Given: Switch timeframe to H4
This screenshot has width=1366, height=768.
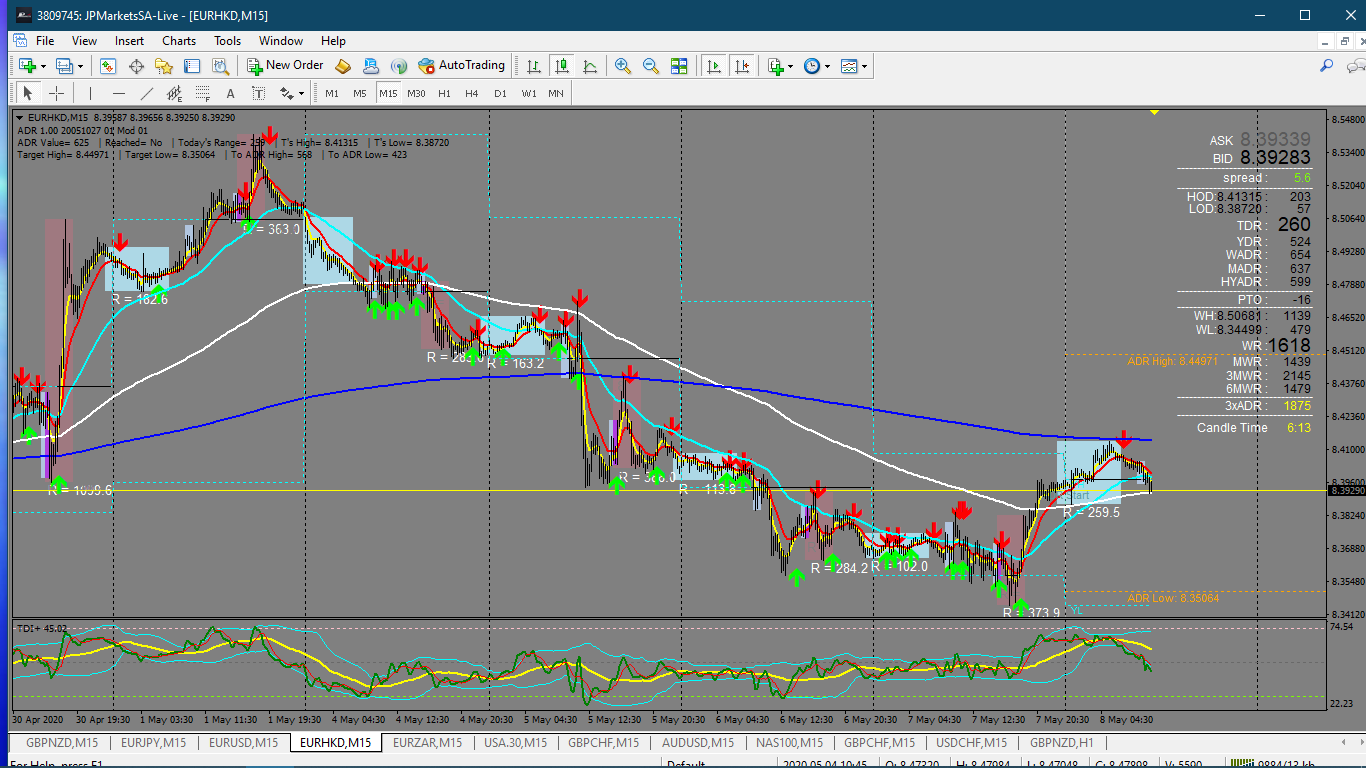Looking at the screenshot, I should tap(472, 93).
